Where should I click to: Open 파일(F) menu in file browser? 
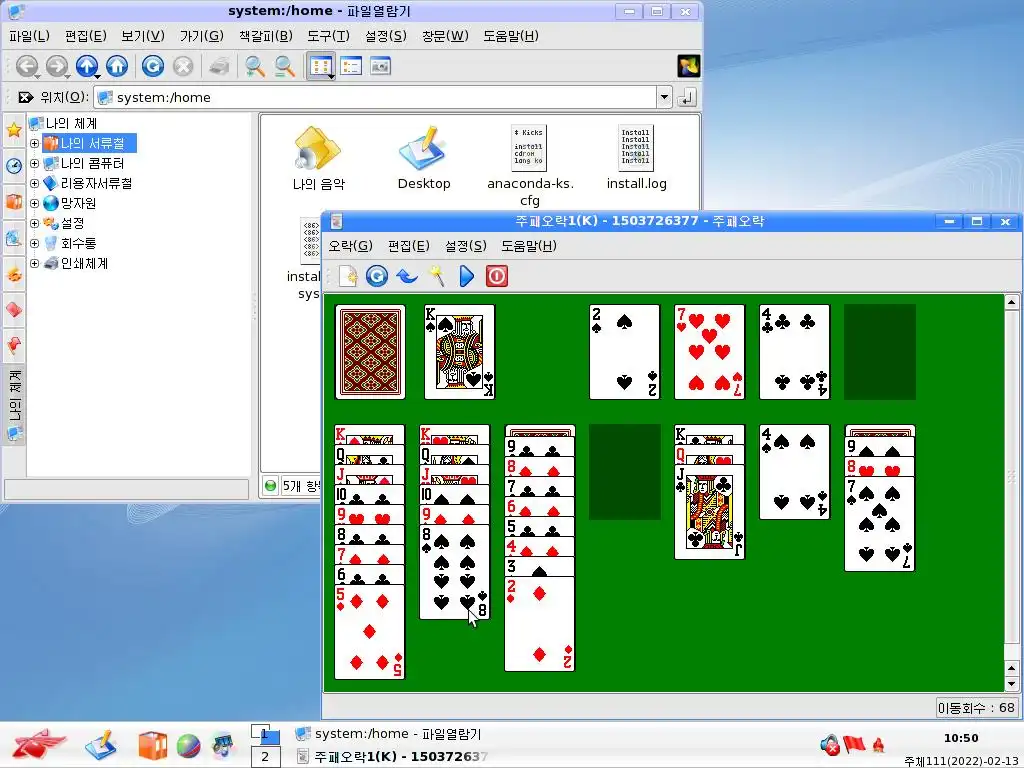29,36
